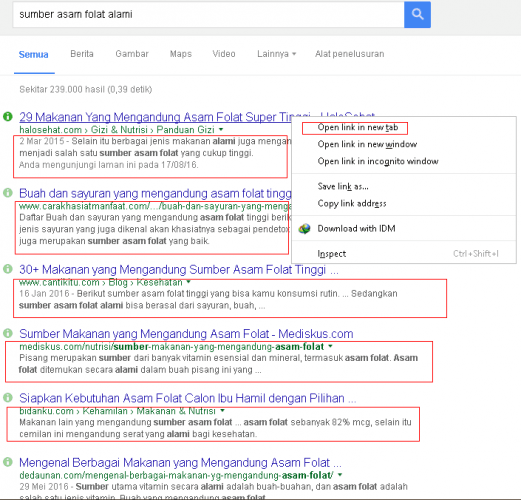Click Anda mengunjungi laman ini pada 17/08/16 text
Viewport: 521px width, 500px height.
(108, 165)
